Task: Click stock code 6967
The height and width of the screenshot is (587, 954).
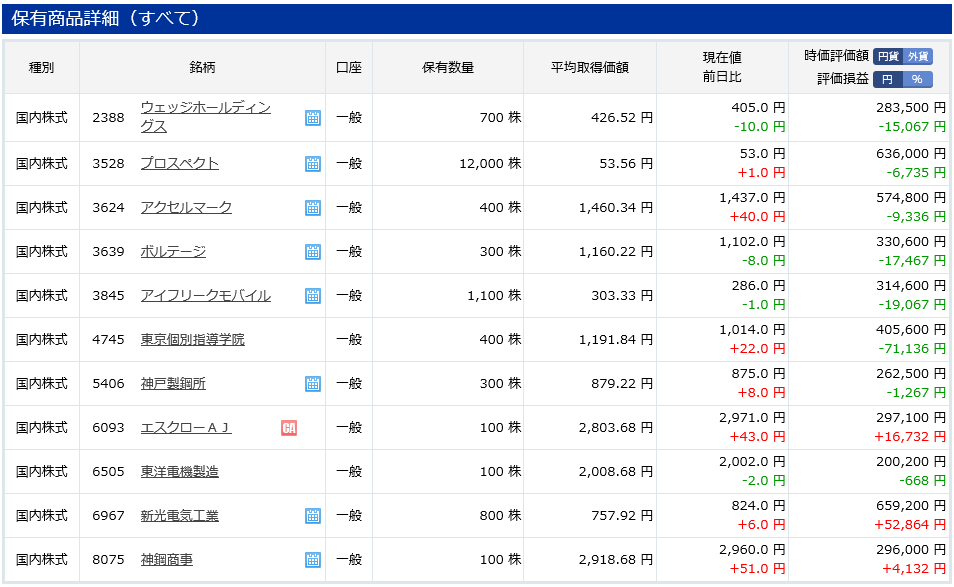Action: pyautogui.click(x=108, y=516)
